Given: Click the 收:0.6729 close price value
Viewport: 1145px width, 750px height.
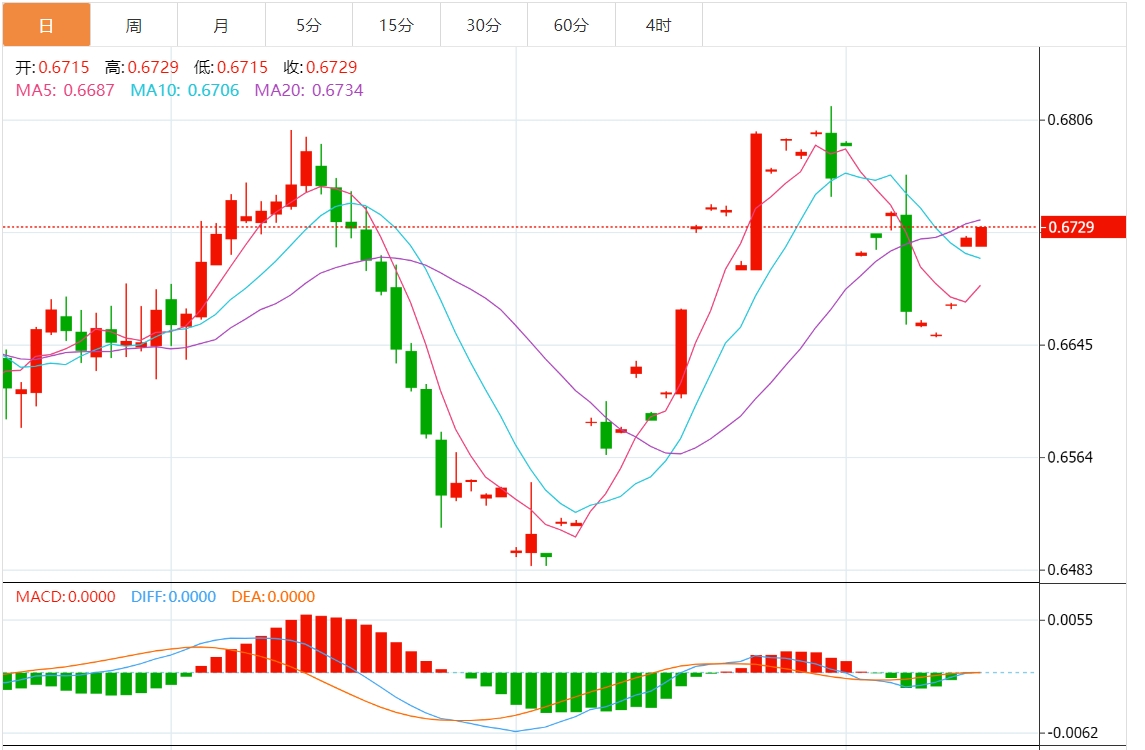Looking at the screenshot, I should (x=321, y=67).
